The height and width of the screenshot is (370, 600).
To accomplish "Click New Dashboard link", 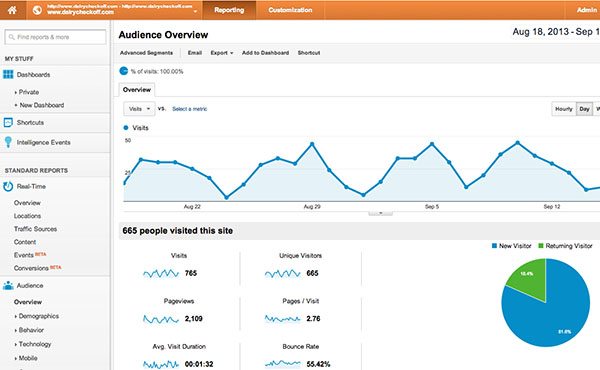I will (x=42, y=105).
